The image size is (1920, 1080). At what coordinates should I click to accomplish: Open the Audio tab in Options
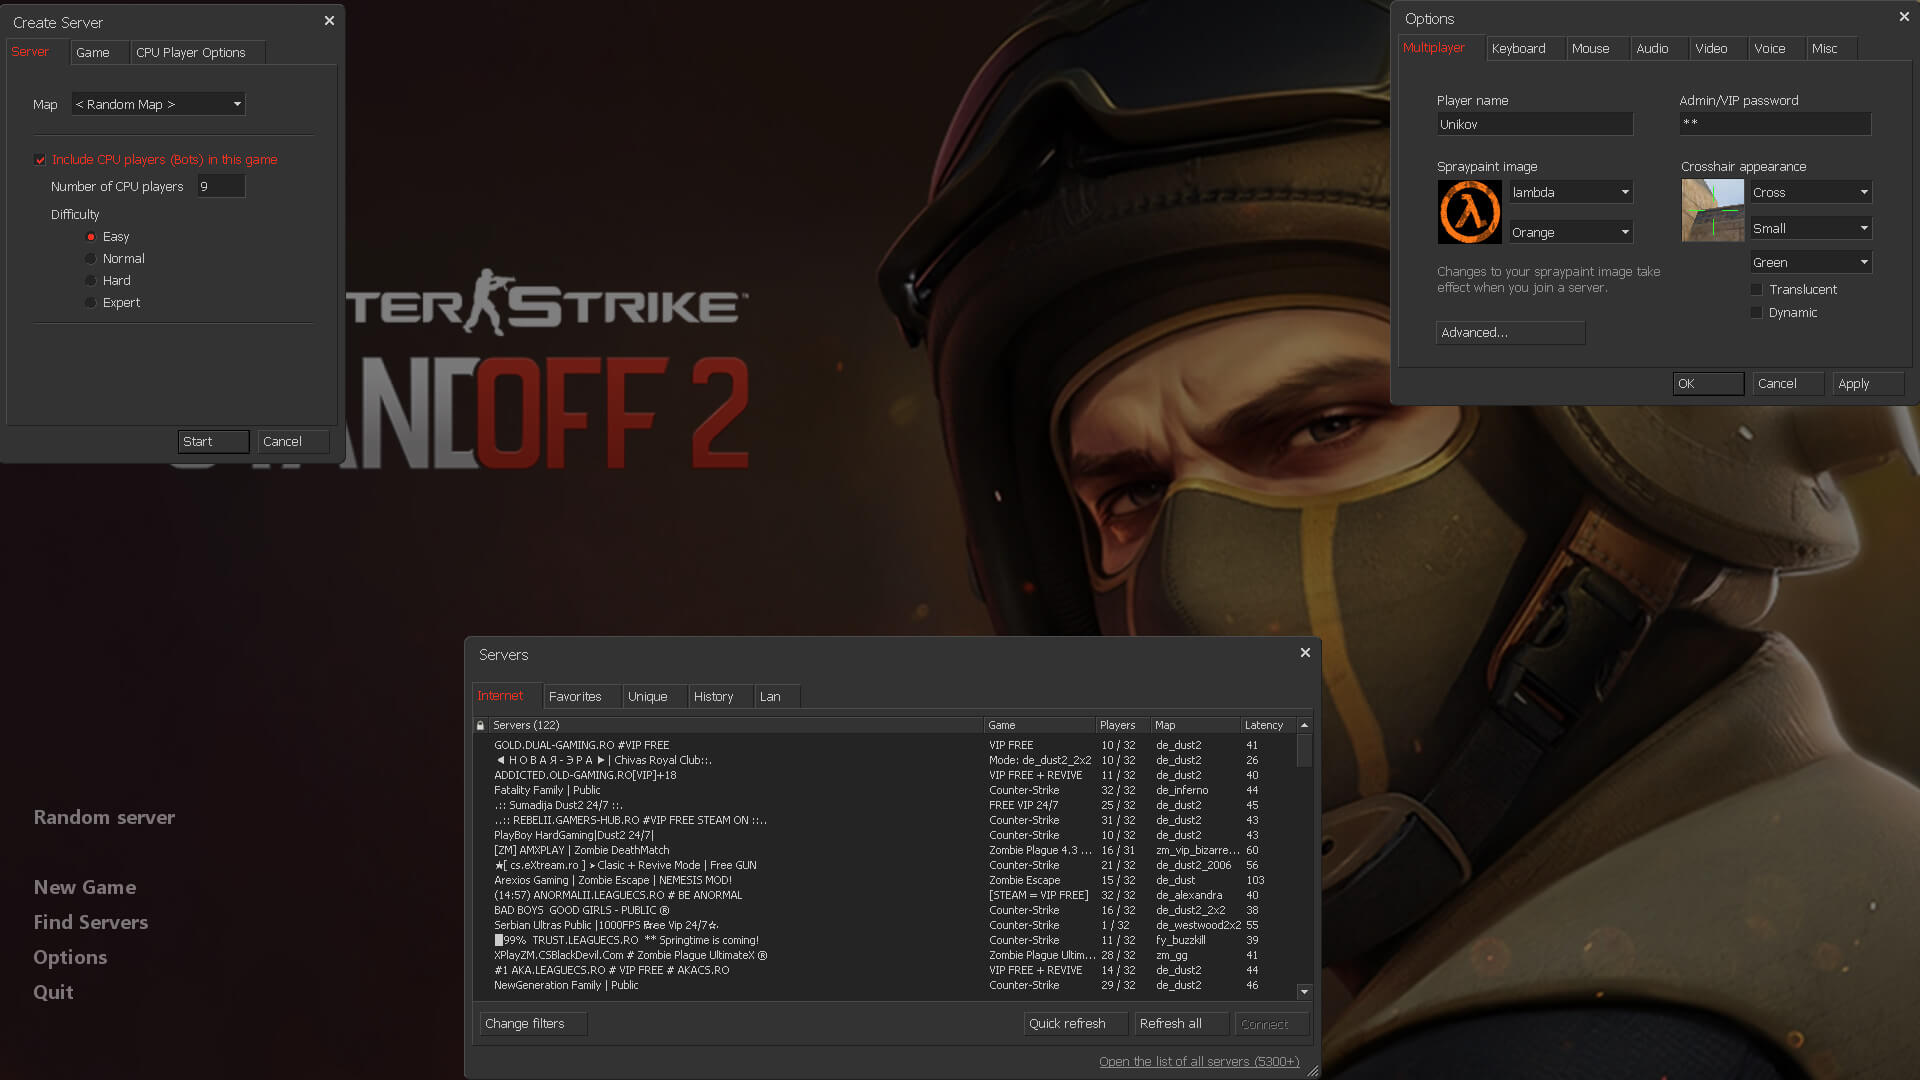(1659, 48)
